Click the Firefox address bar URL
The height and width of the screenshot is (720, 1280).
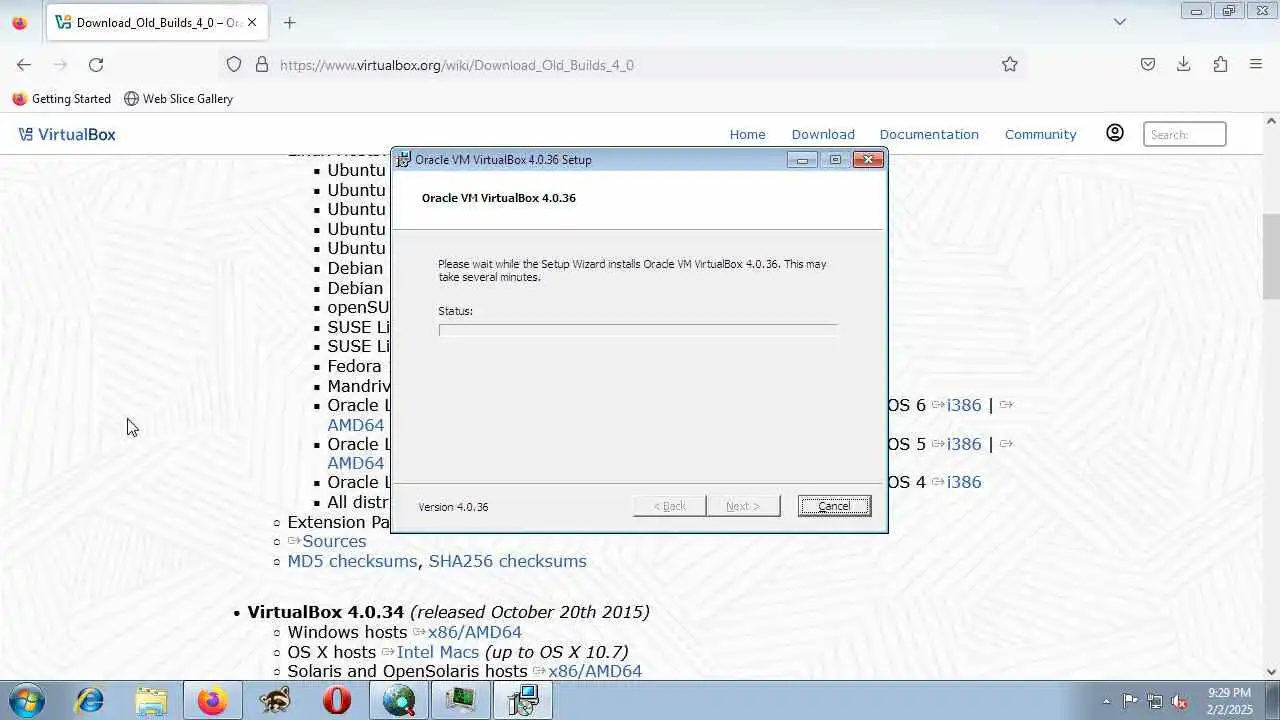(457, 65)
